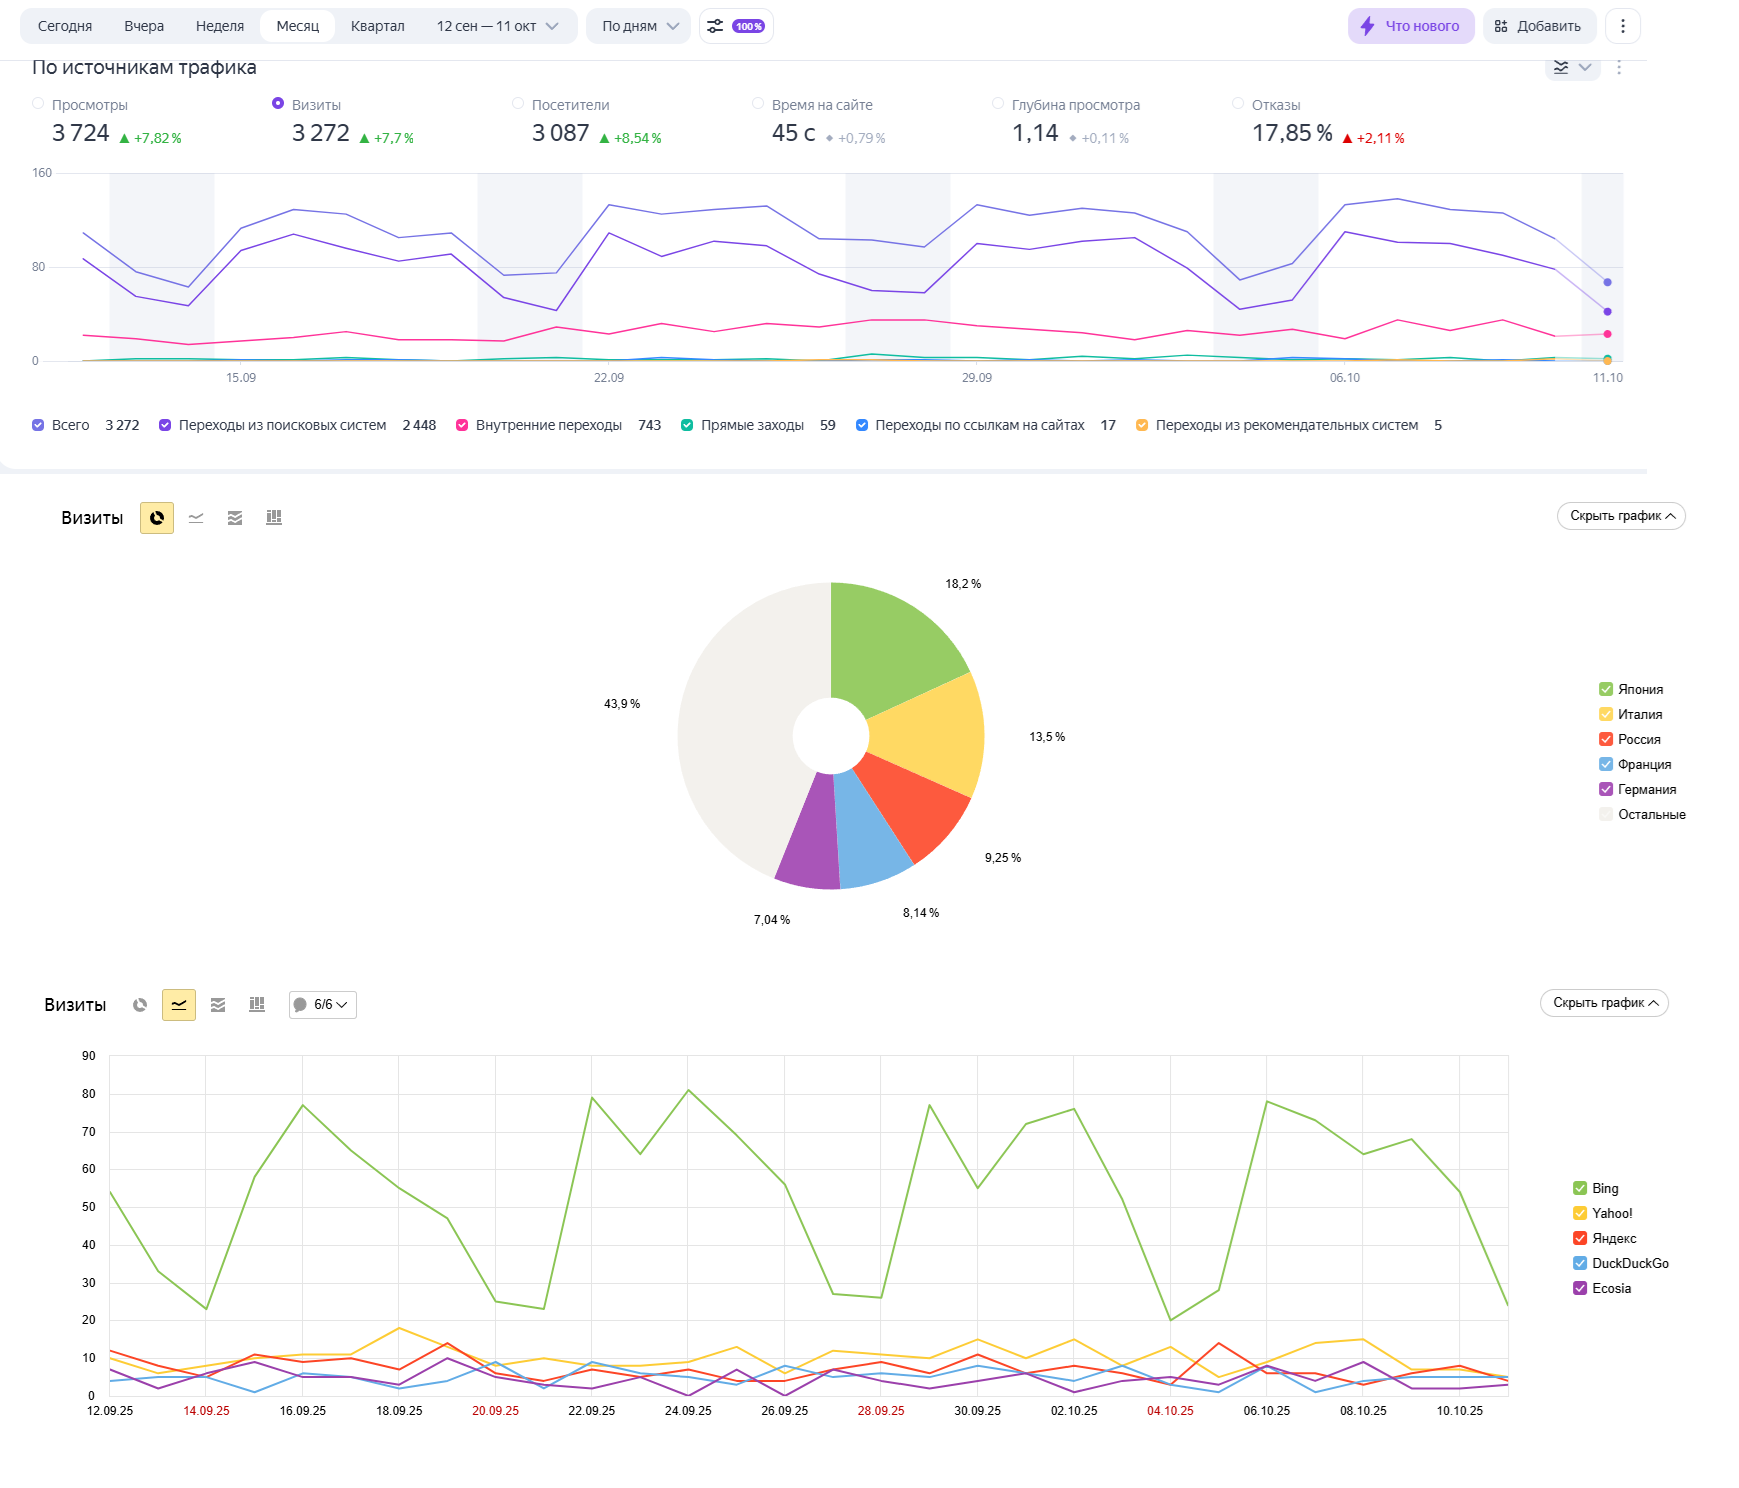Click Скрыть график above the pie chart
Image resolution: width=1739 pixels, height=1488 pixels.
pos(1621,516)
